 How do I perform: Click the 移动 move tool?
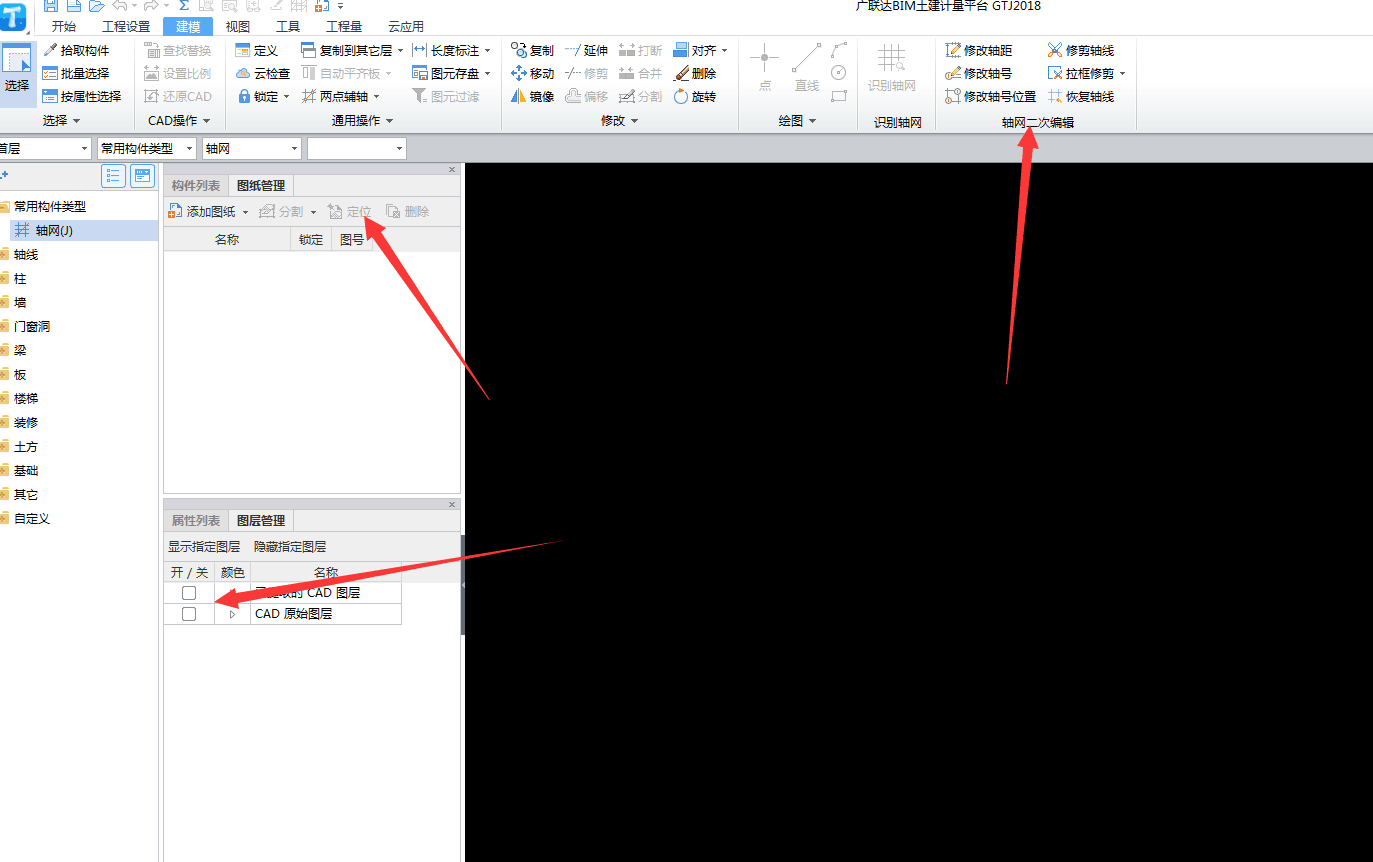coord(532,73)
